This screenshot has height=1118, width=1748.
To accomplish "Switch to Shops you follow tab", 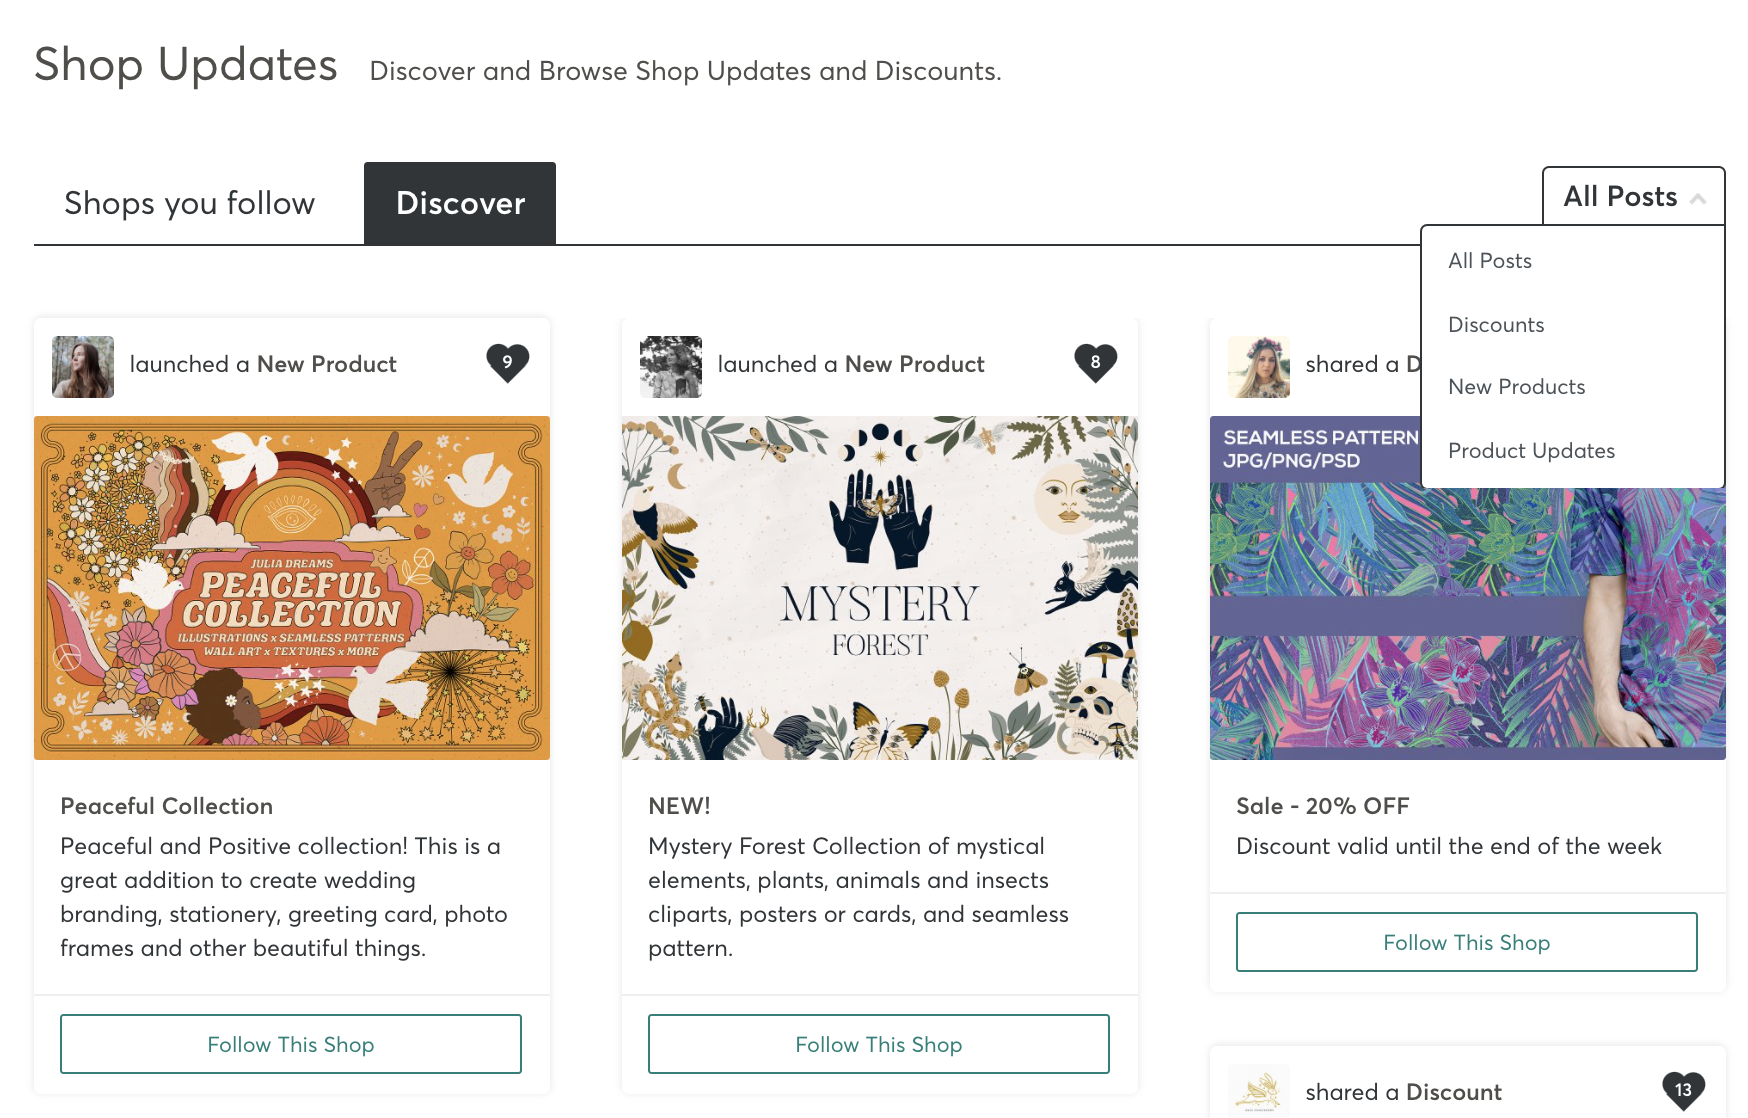I will coord(190,204).
